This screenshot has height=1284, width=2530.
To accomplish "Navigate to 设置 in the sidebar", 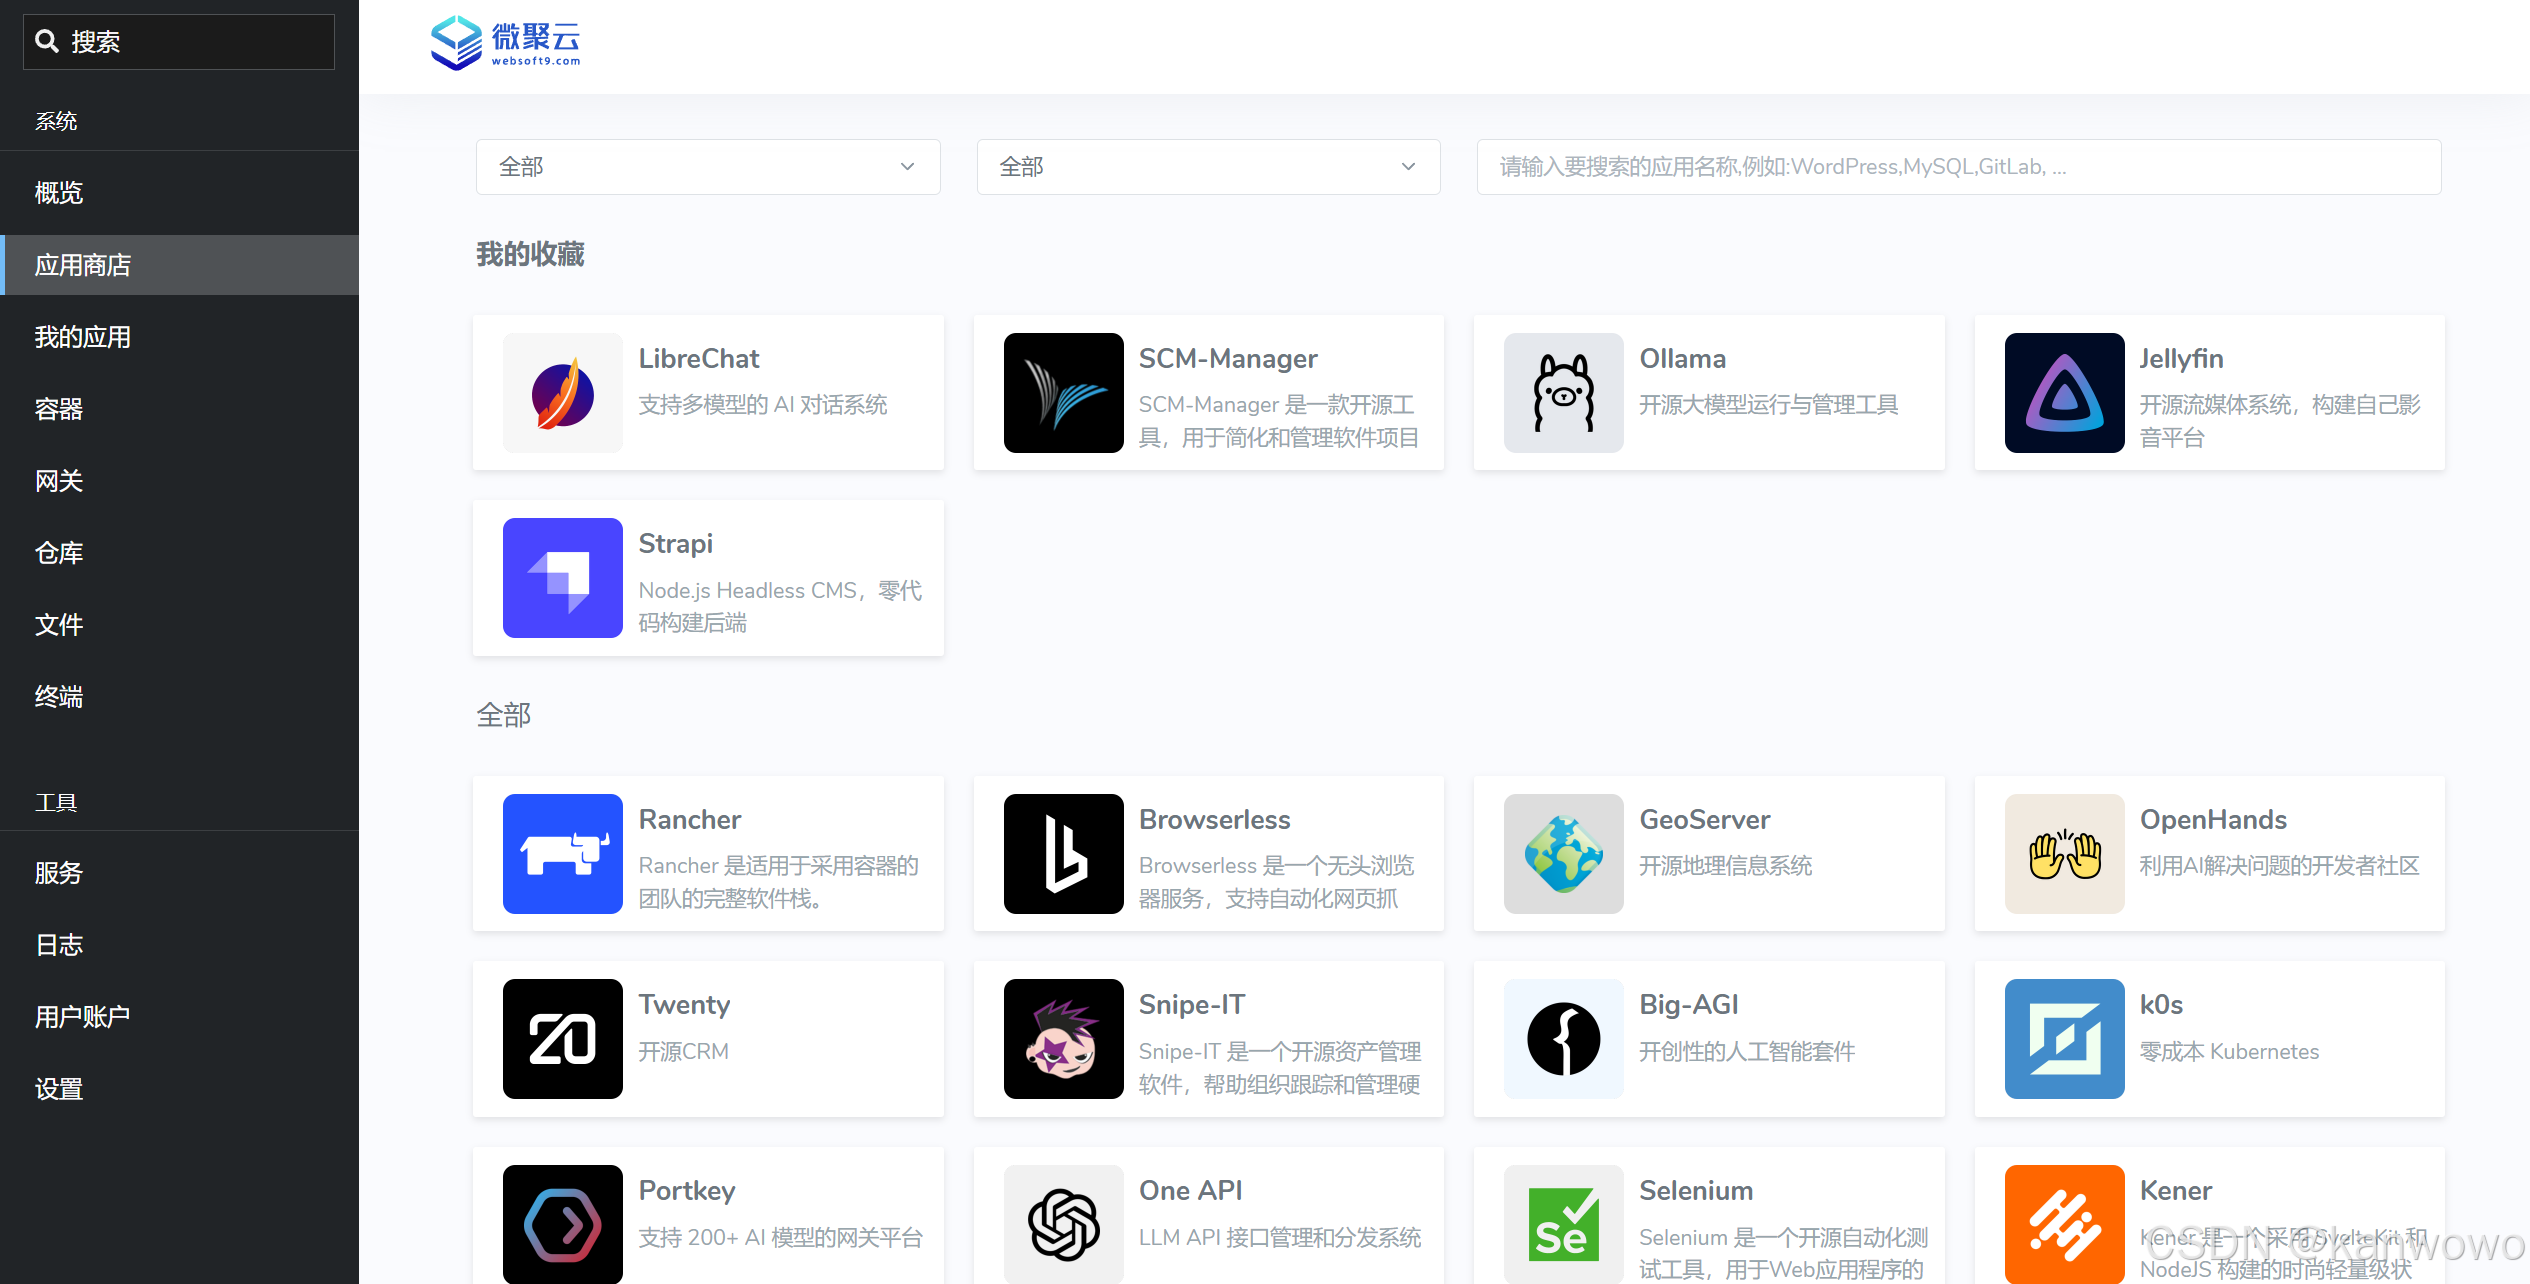I will click(x=58, y=1088).
